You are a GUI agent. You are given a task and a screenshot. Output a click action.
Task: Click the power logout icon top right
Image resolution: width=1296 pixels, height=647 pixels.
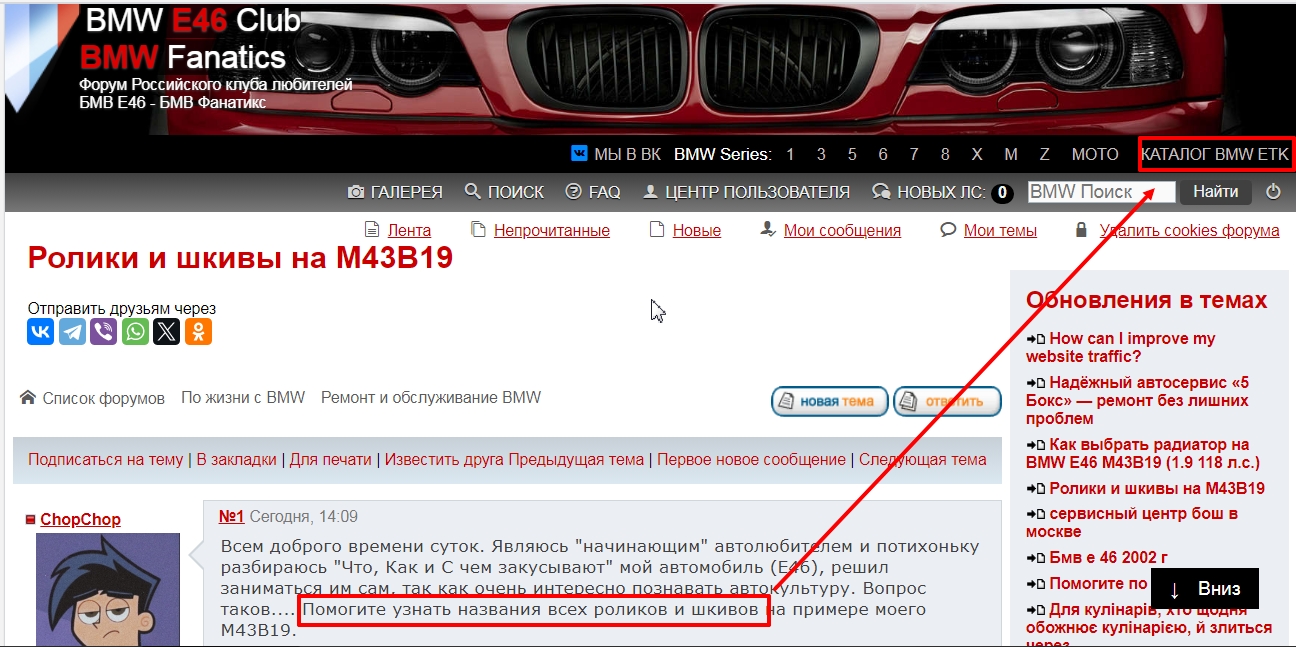coord(1275,191)
